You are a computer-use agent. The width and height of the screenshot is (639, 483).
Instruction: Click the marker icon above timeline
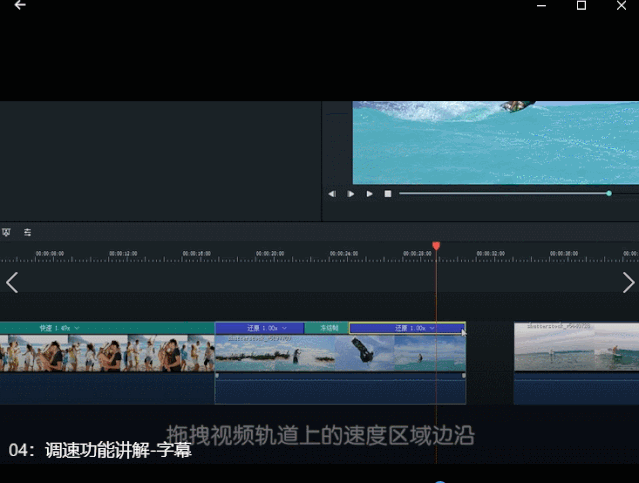pyautogui.click(x=6, y=232)
